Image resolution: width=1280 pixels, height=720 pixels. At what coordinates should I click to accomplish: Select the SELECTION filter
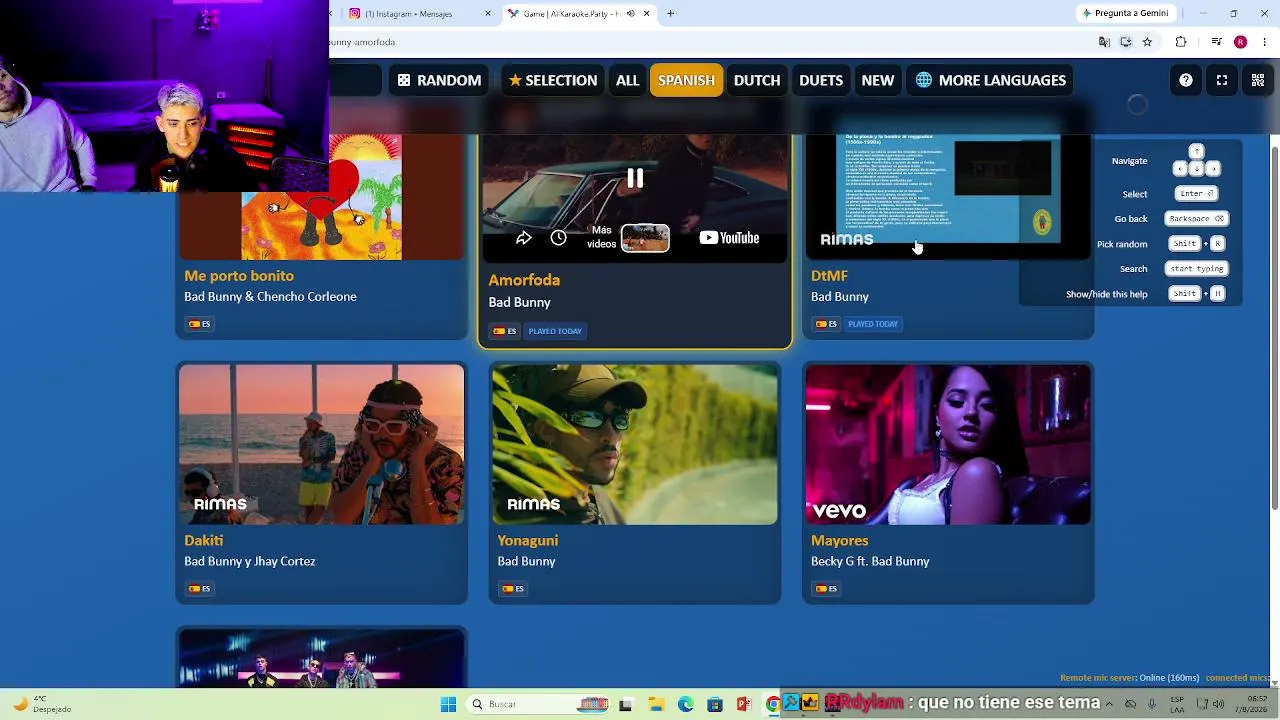553,80
